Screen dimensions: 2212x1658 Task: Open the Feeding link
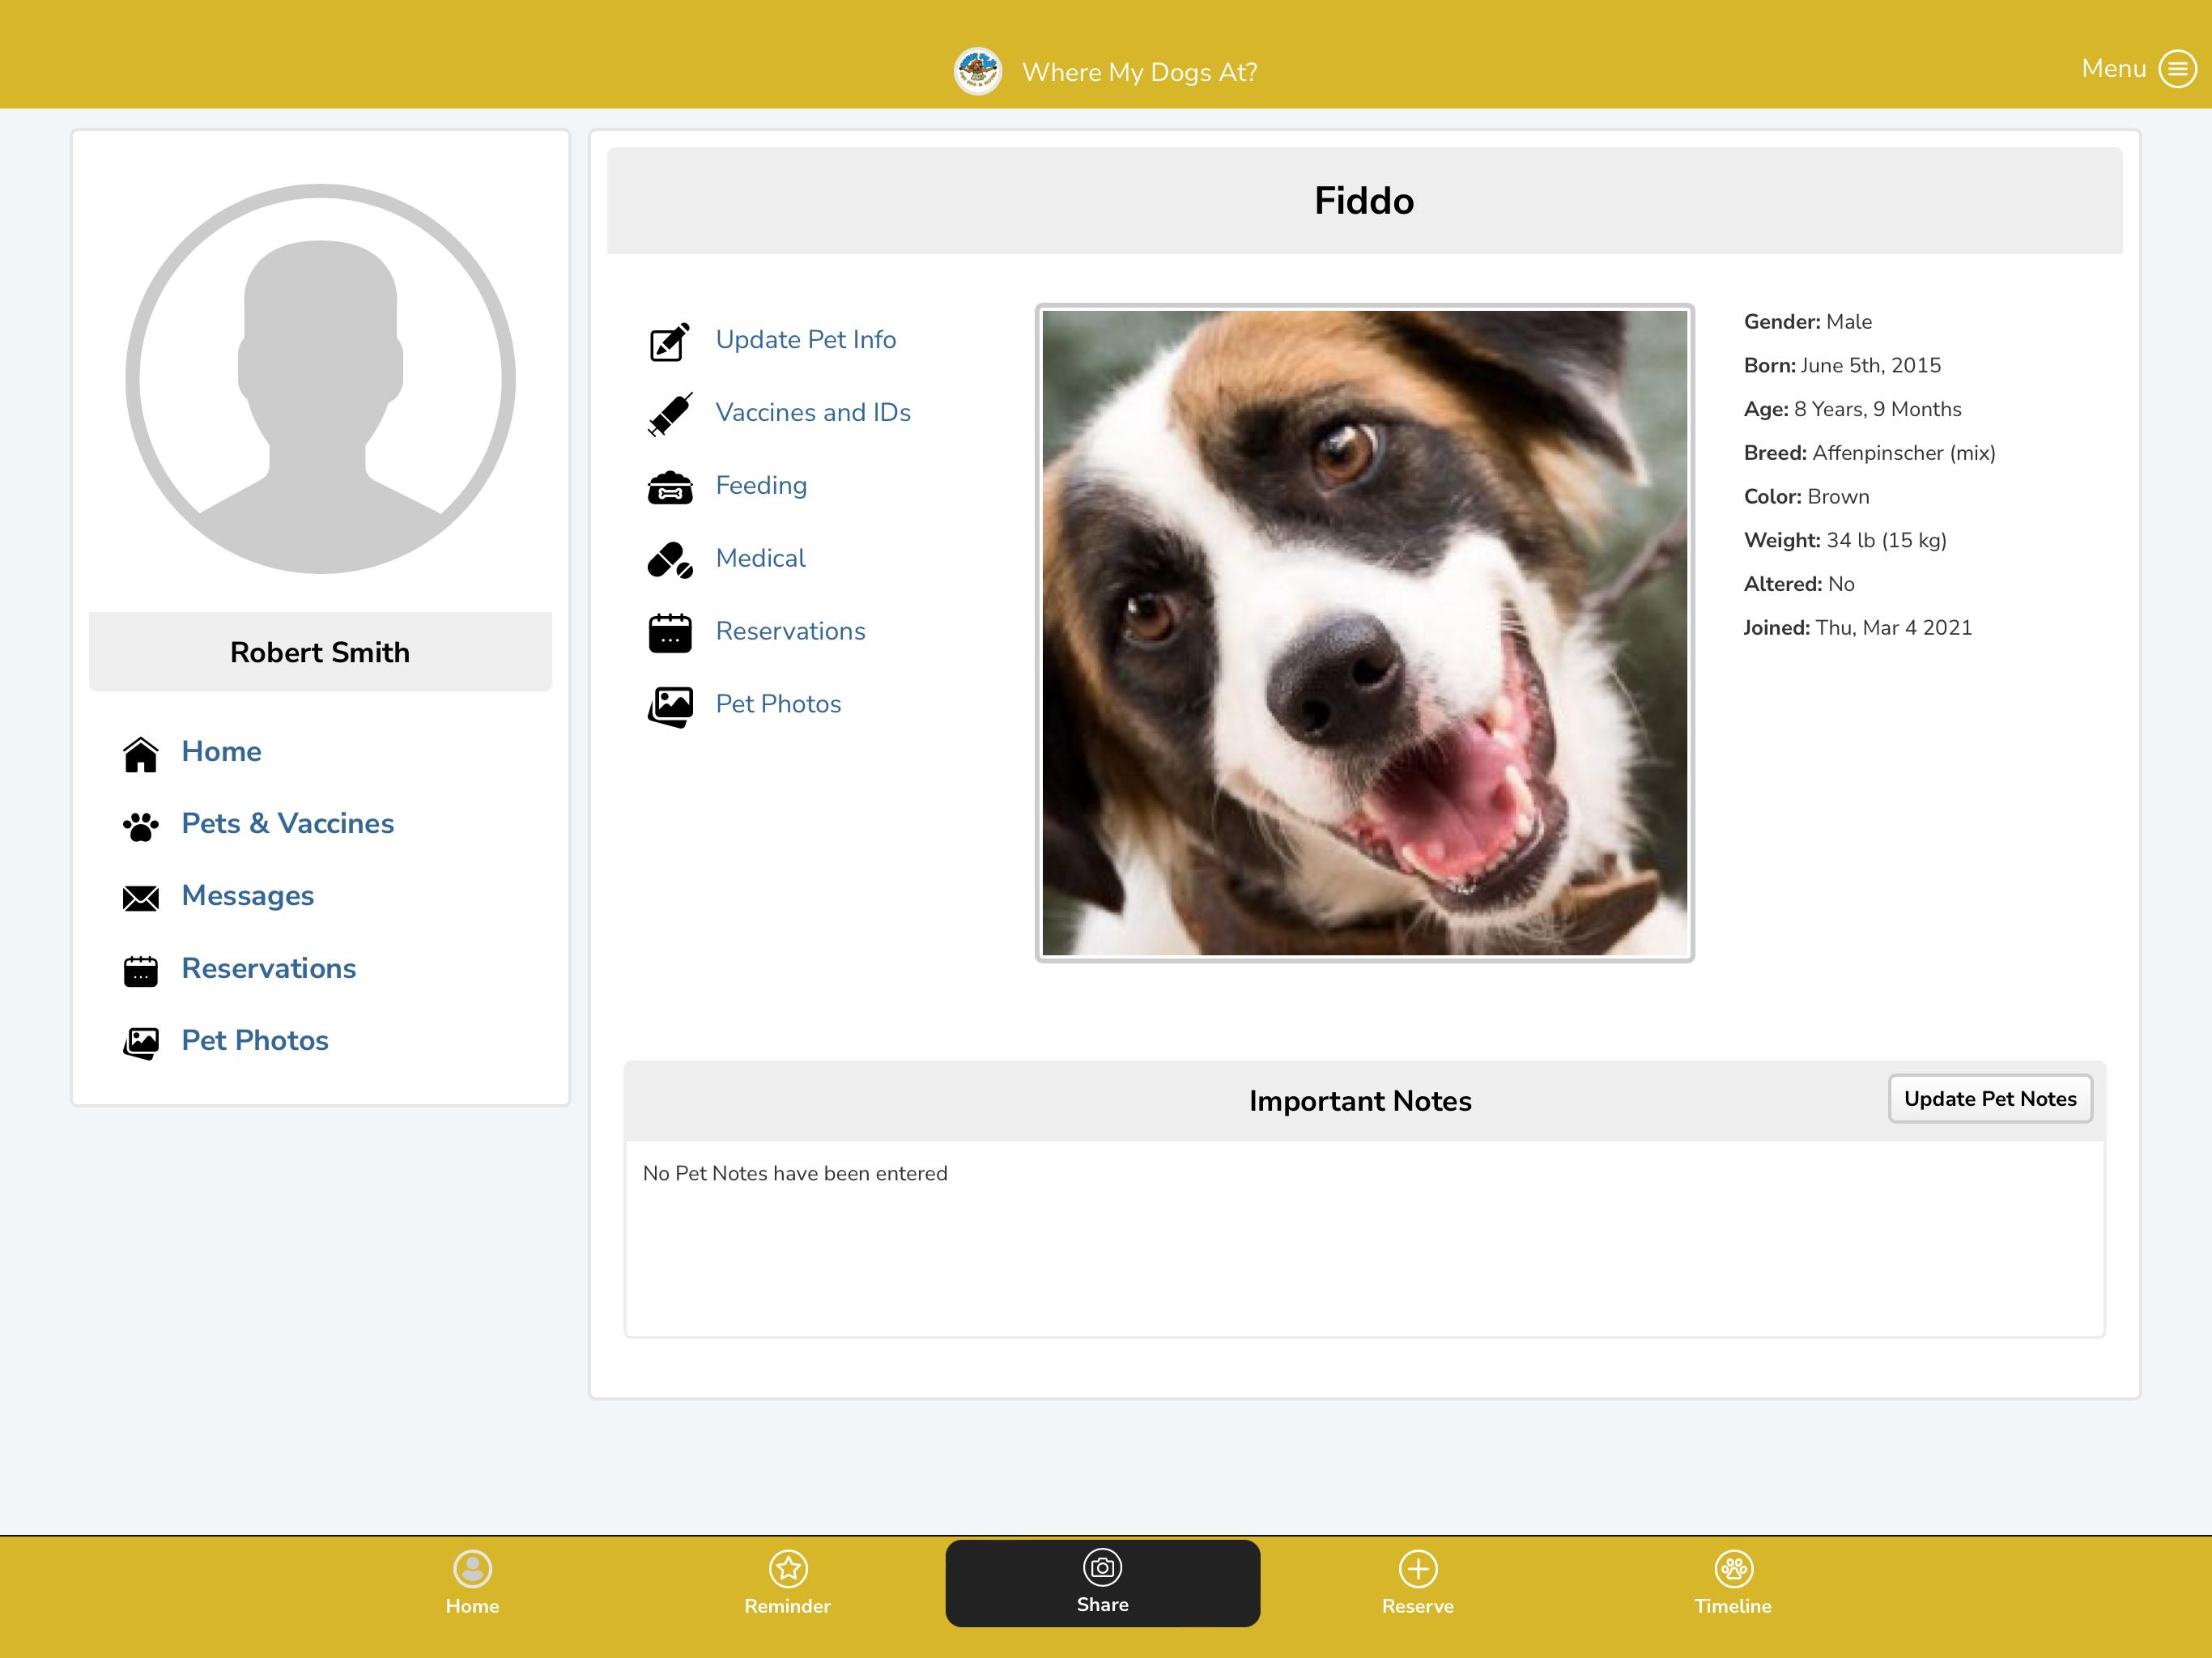(761, 486)
